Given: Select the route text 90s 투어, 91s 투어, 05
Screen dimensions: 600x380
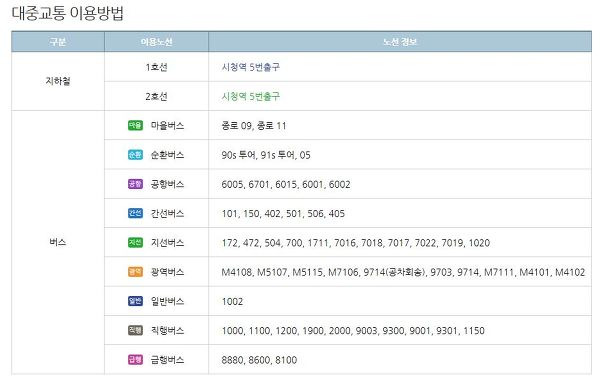Looking at the screenshot, I should 266,155.
